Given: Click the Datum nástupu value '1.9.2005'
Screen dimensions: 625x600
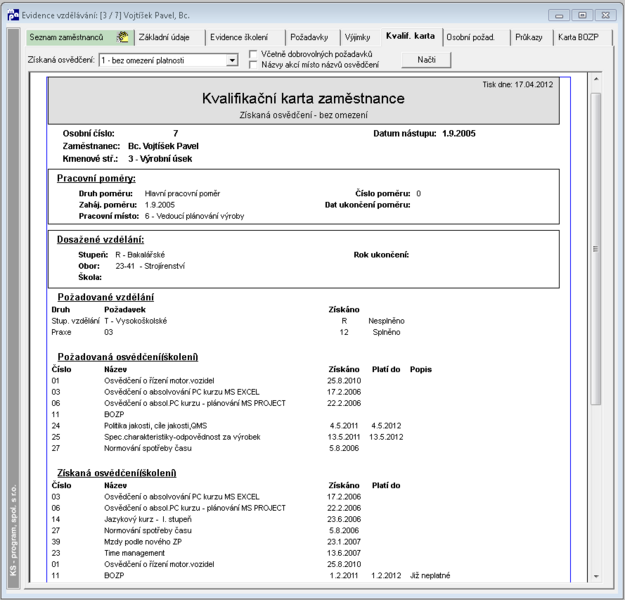Looking at the screenshot, I should pos(459,134).
